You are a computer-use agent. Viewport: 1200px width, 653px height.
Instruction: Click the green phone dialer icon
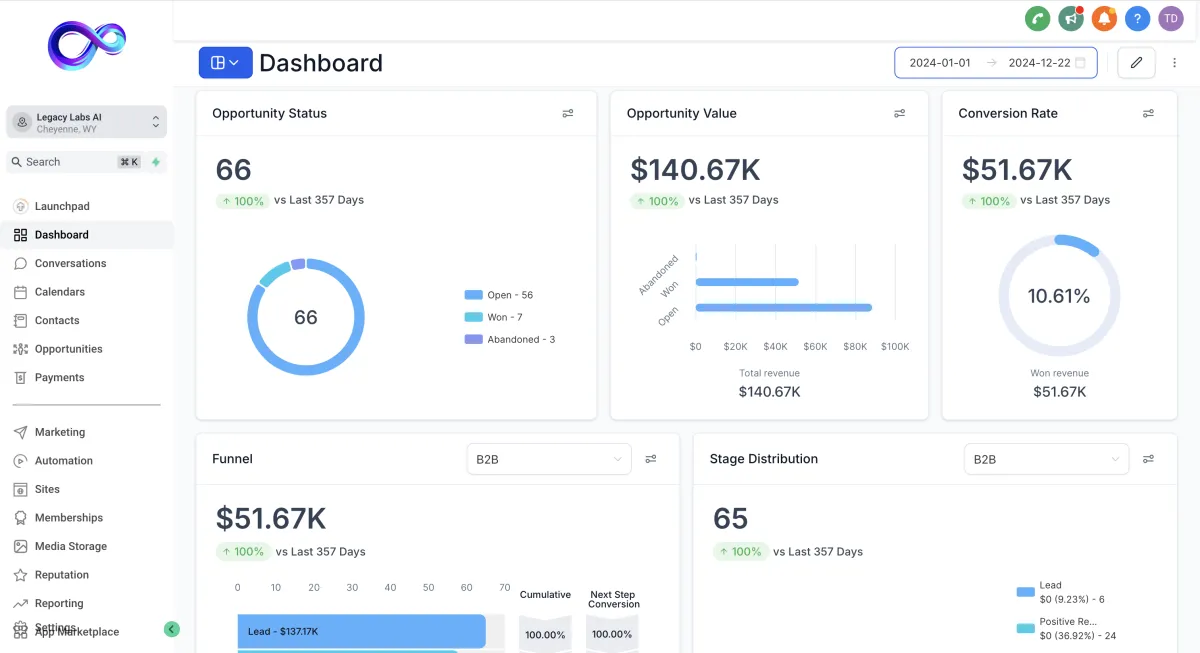(x=1037, y=18)
